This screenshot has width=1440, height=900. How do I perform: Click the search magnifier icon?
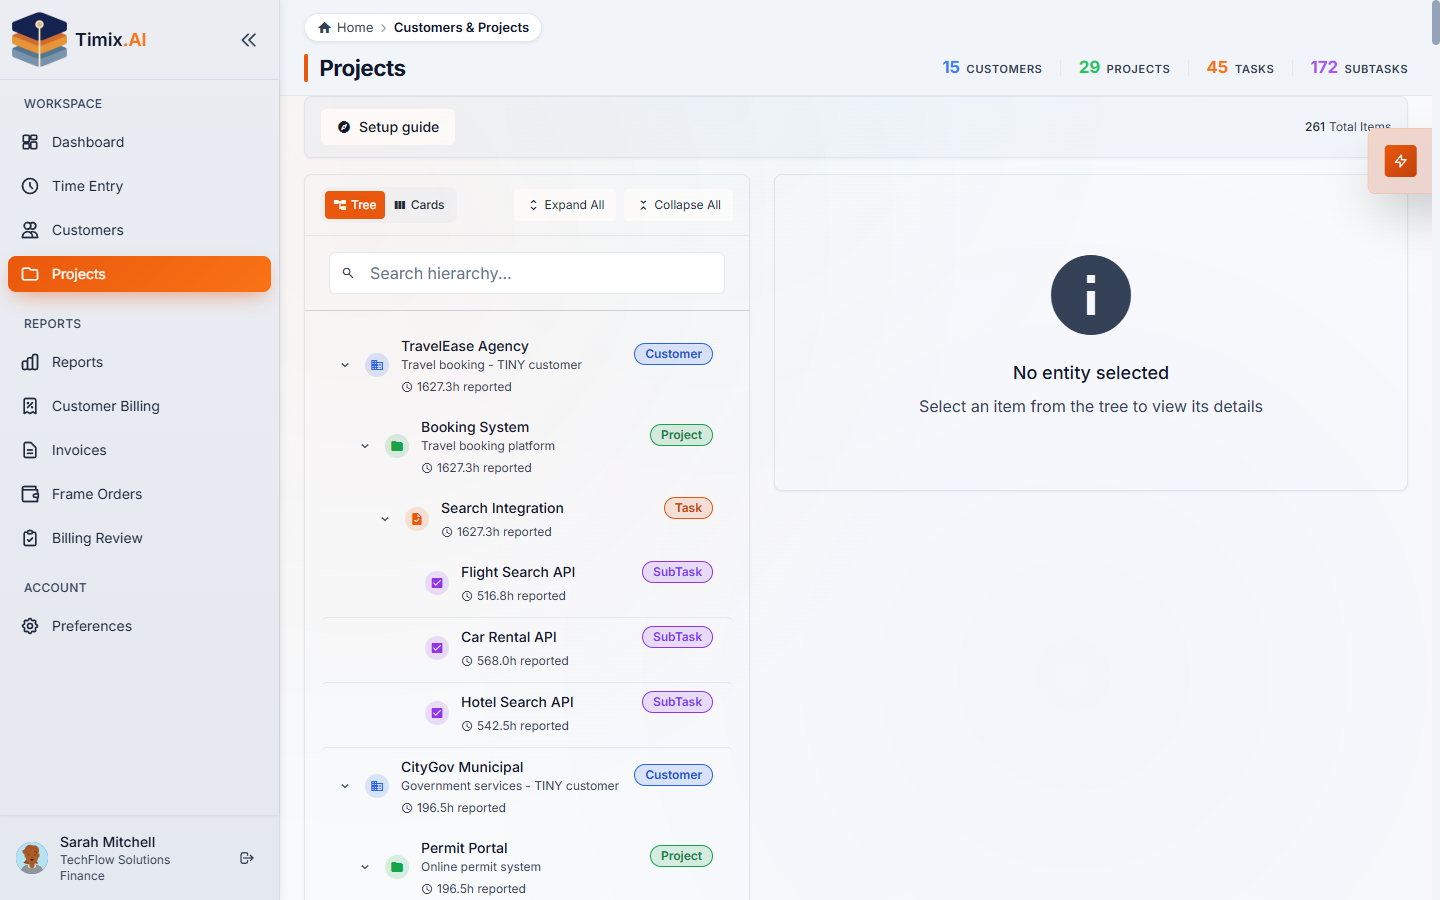[x=348, y=273]
